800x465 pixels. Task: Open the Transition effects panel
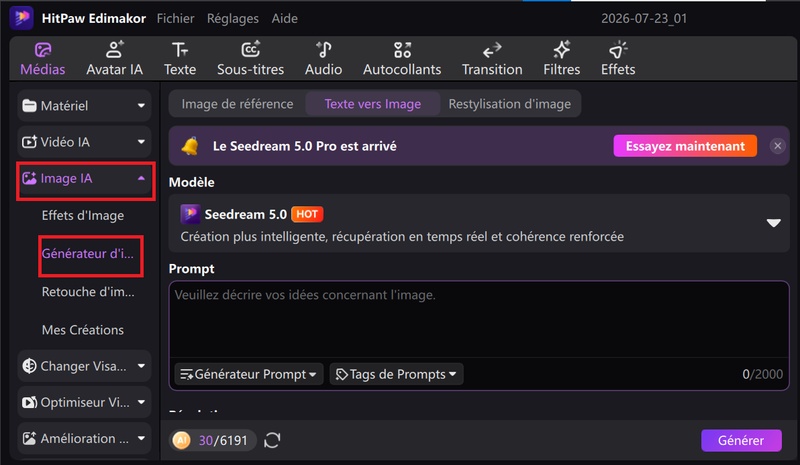click(492, 58)
